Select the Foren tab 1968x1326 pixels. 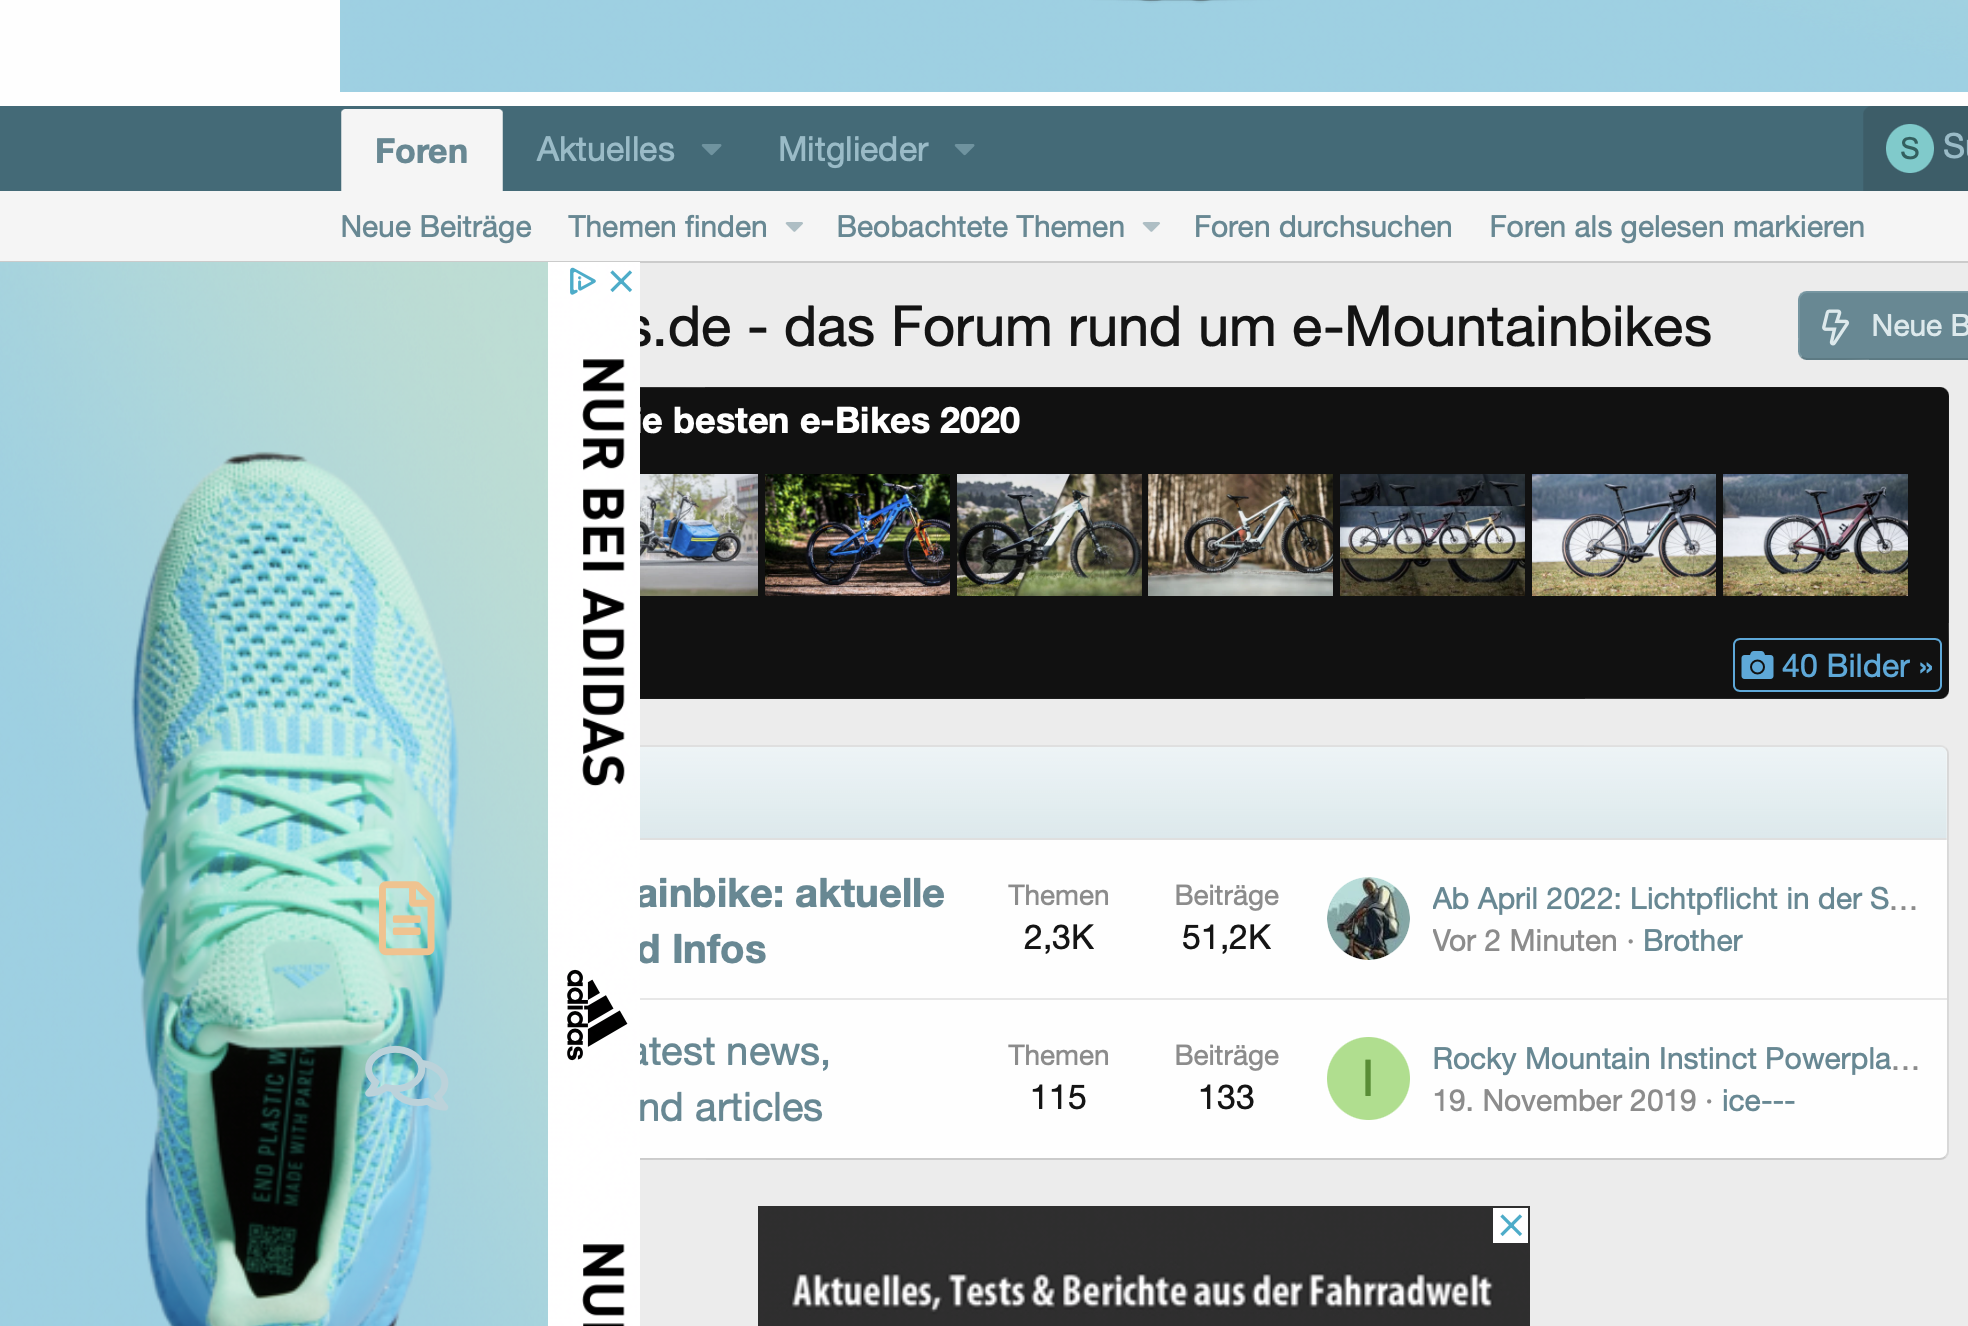[421, 151]
